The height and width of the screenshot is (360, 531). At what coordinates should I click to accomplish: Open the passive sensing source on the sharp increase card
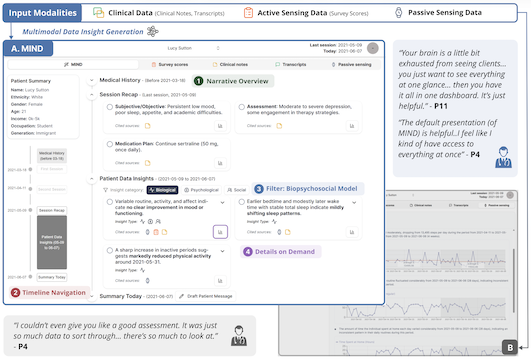(147, 281)
